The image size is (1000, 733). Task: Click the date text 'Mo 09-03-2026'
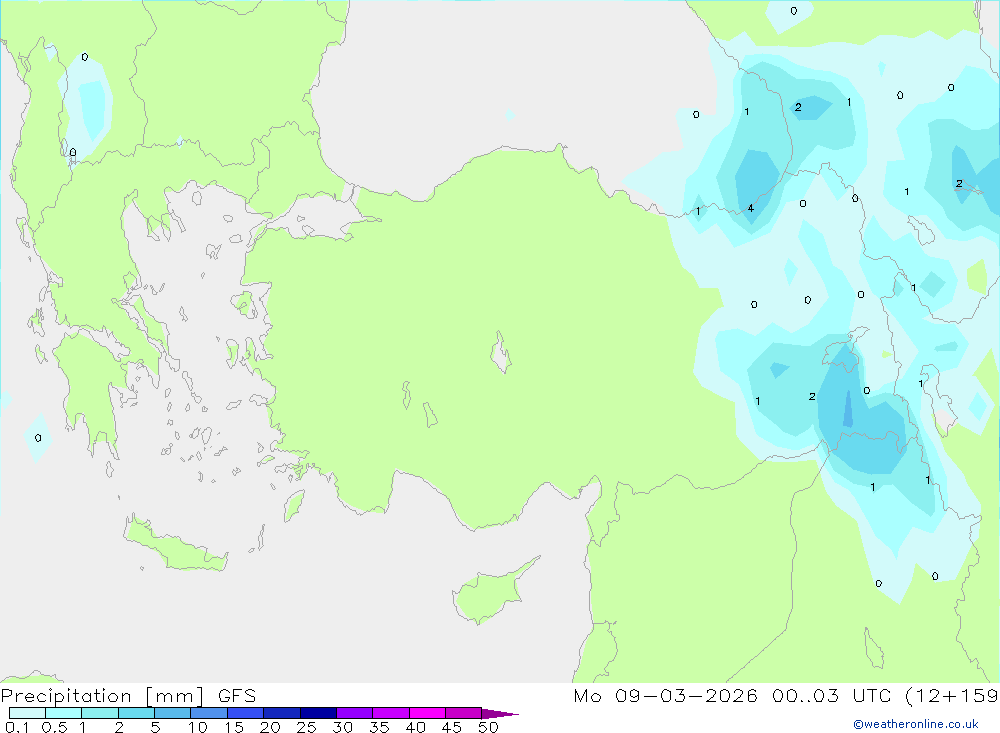tap(665, 695)
